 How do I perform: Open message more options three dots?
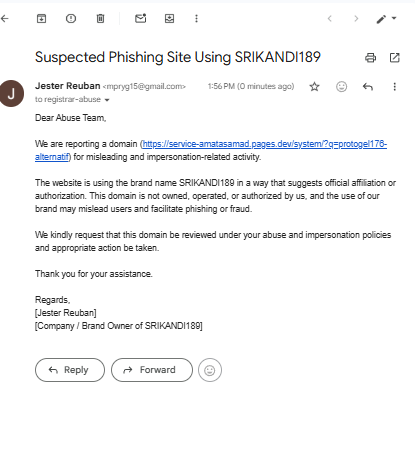coord(395,87)
